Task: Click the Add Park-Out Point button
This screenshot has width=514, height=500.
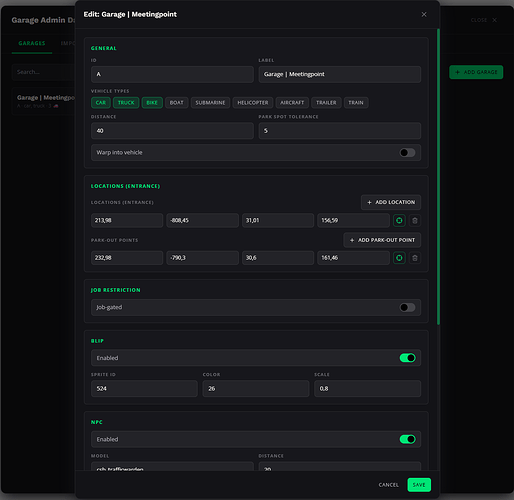Action: 382,240
